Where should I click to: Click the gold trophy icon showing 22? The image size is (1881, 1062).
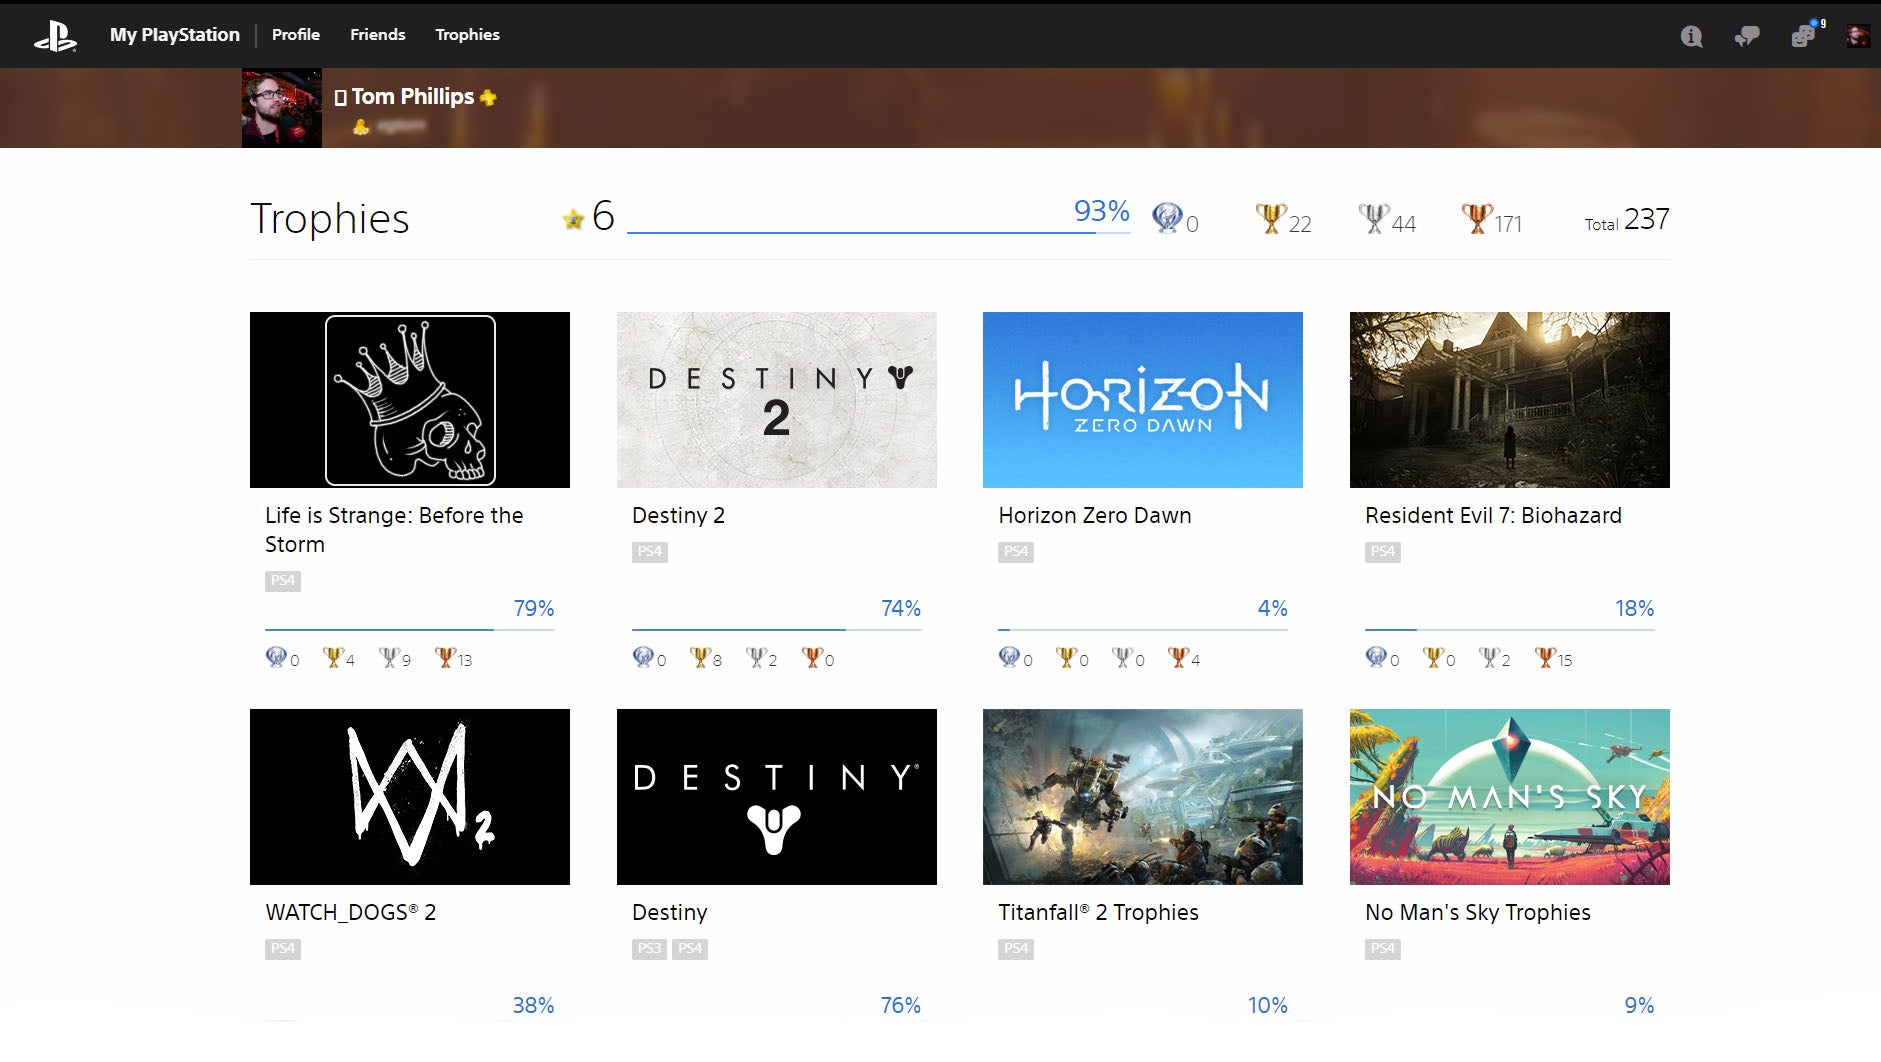1270,218
